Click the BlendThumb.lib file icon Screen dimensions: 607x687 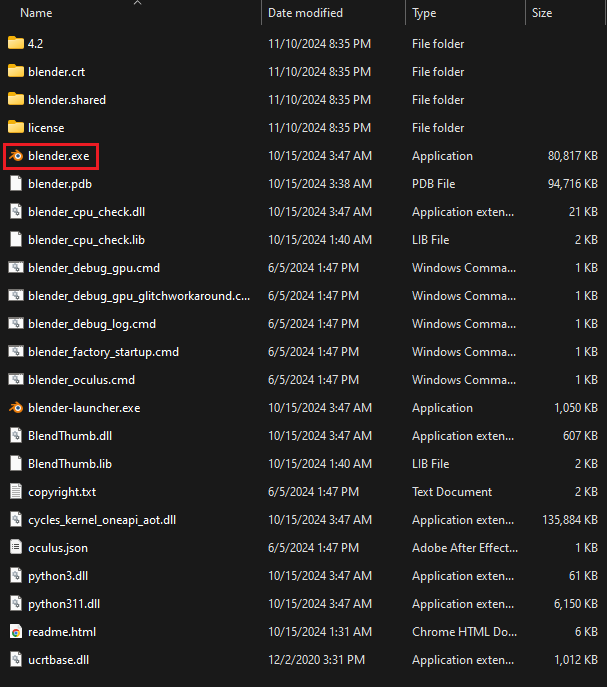[x=16, y=464]
